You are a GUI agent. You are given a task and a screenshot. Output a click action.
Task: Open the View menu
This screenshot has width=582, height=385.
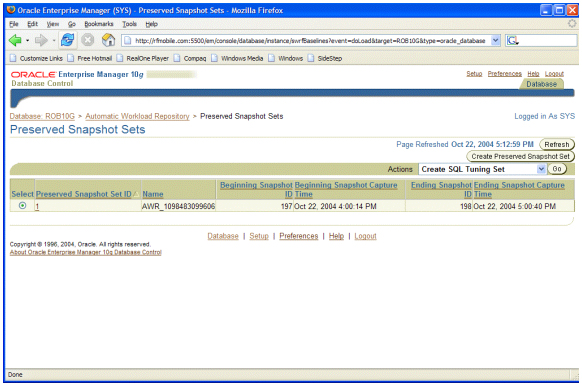coord(53,24)
